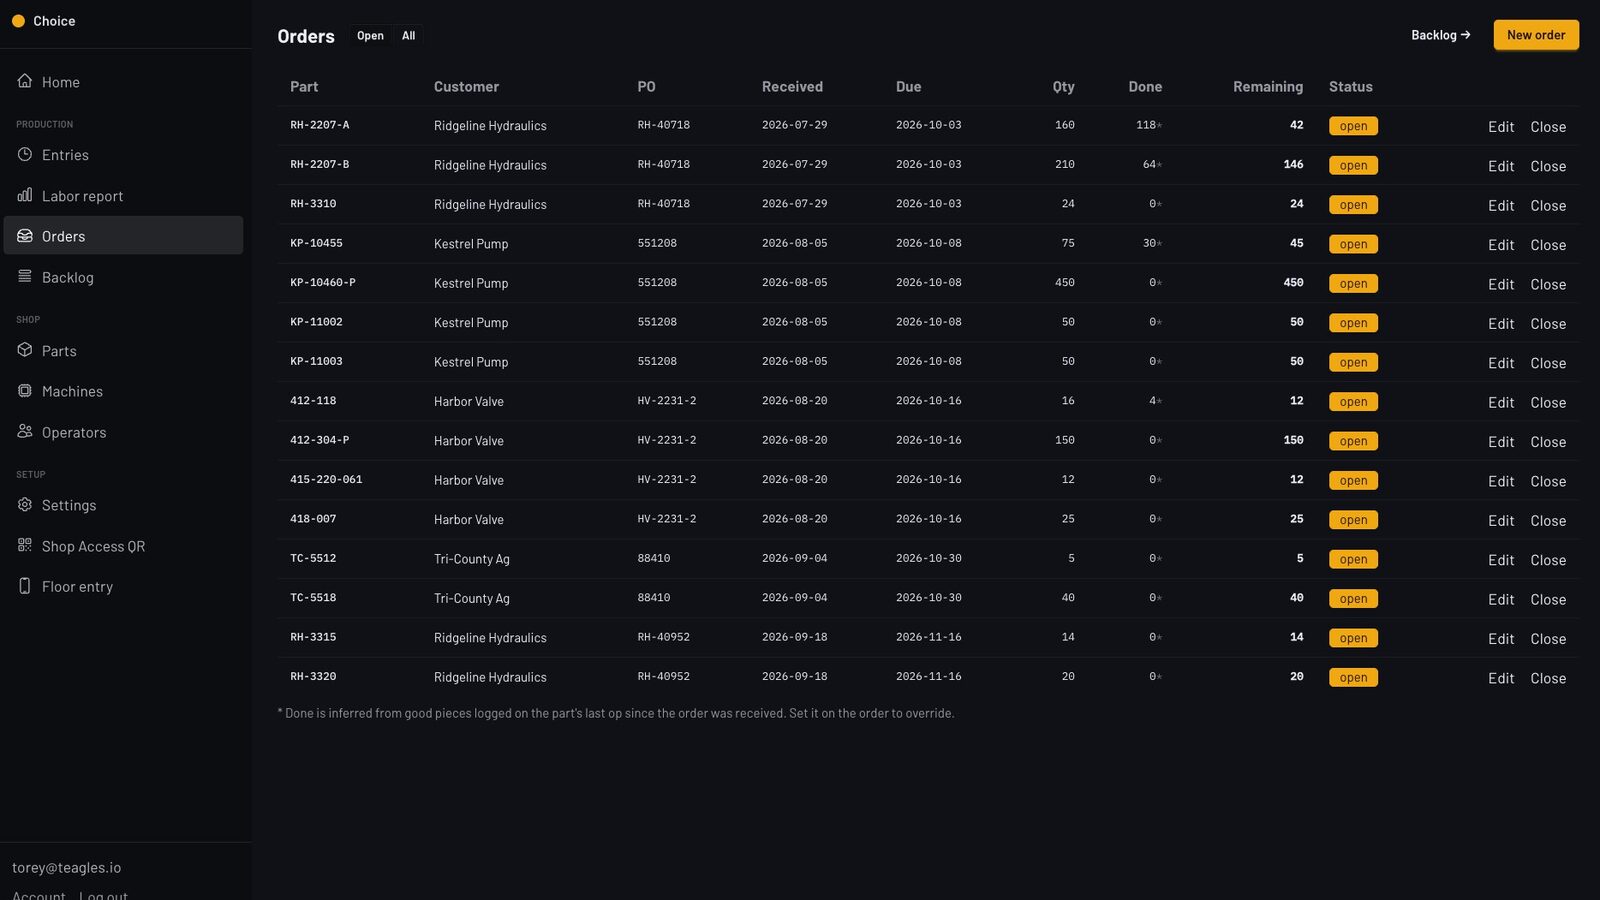Click the Tri-County Ag customer for TC-5518

tap(472, 598)
